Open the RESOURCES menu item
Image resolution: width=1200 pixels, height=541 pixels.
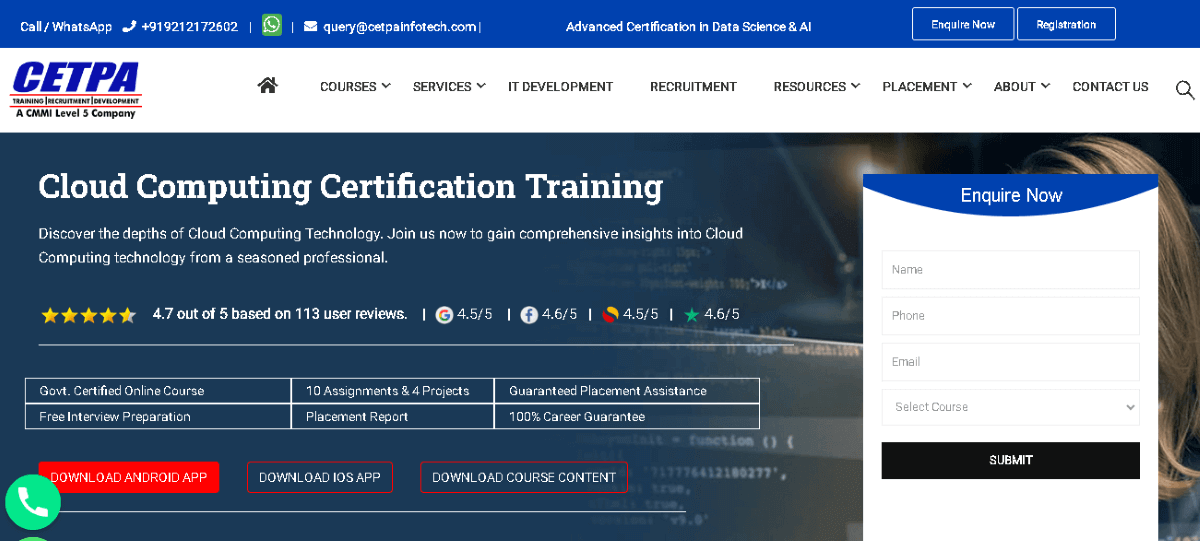810,87
